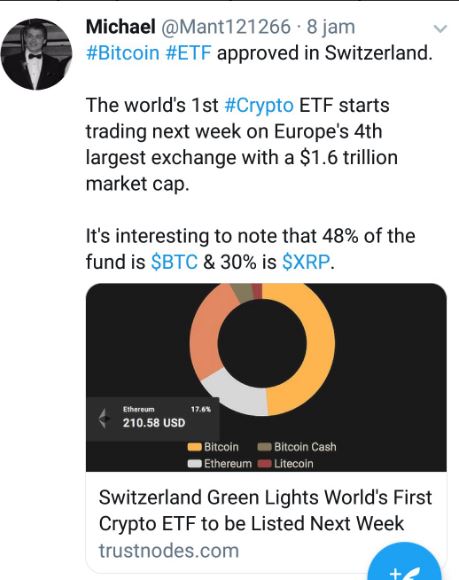Select the Litecoin red legend swatch

(264, 463)
